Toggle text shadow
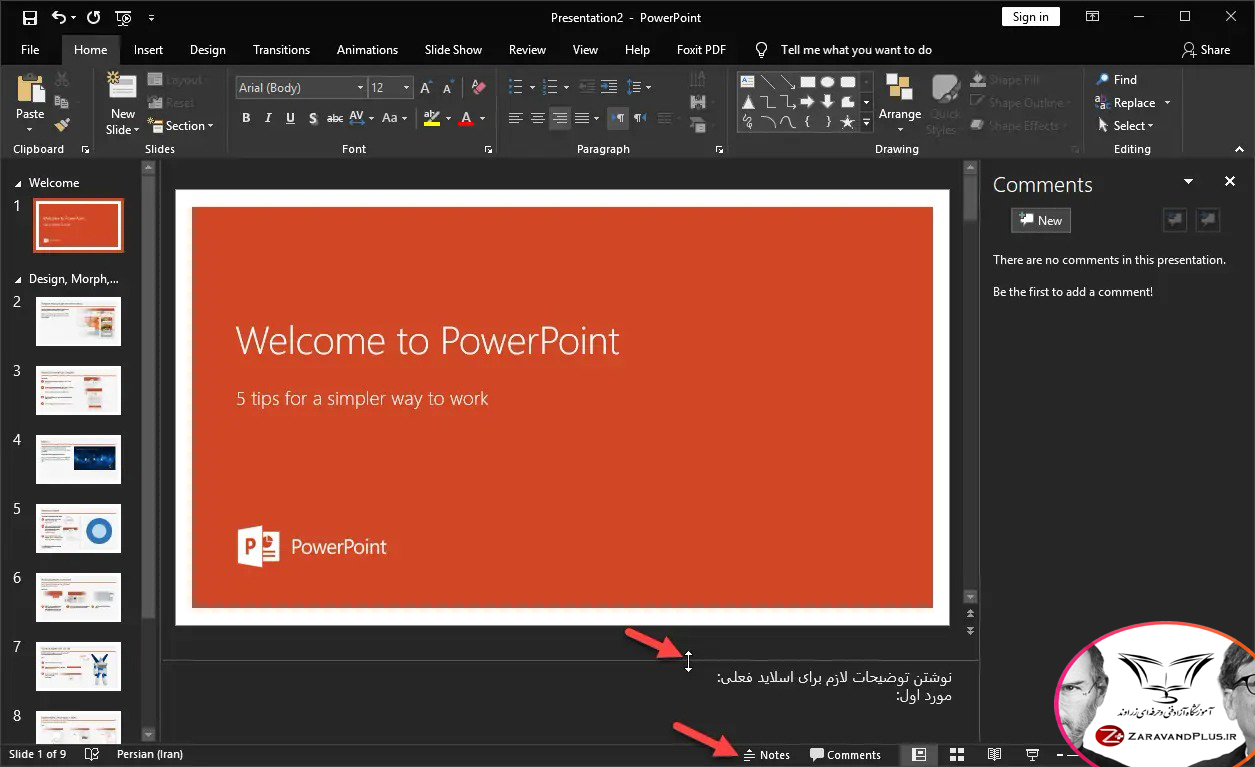This screenshot has height=767, width=1255. coord(313,118)
